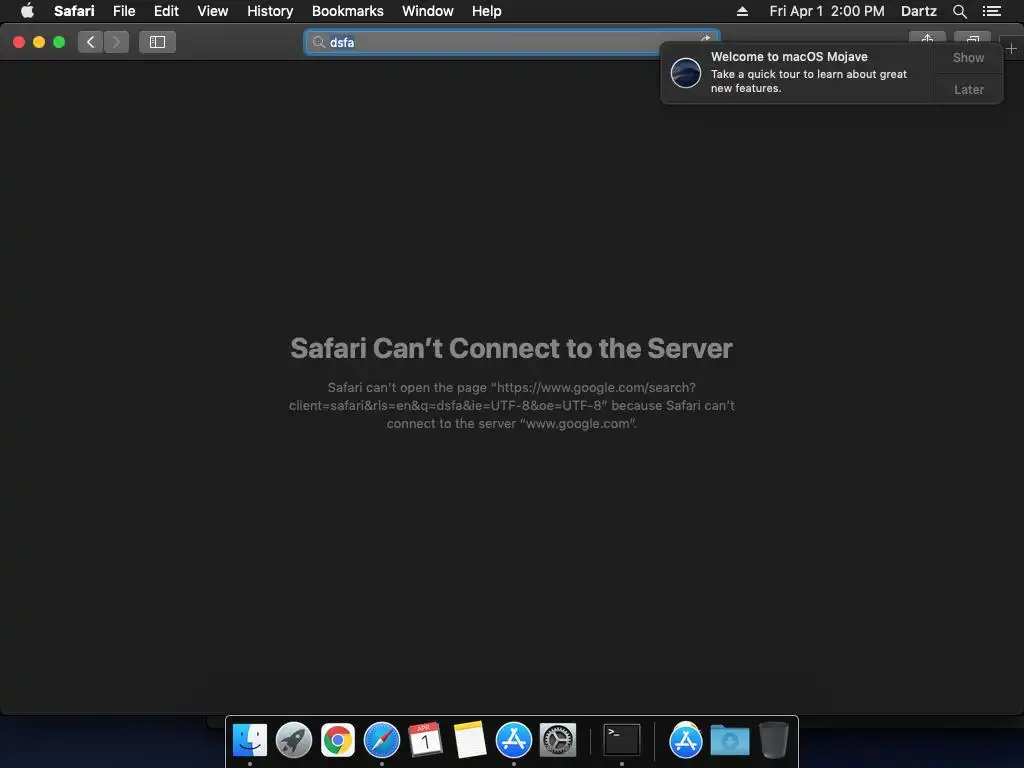Open the Downloads folder in Dock

click(x=729, y=740)
